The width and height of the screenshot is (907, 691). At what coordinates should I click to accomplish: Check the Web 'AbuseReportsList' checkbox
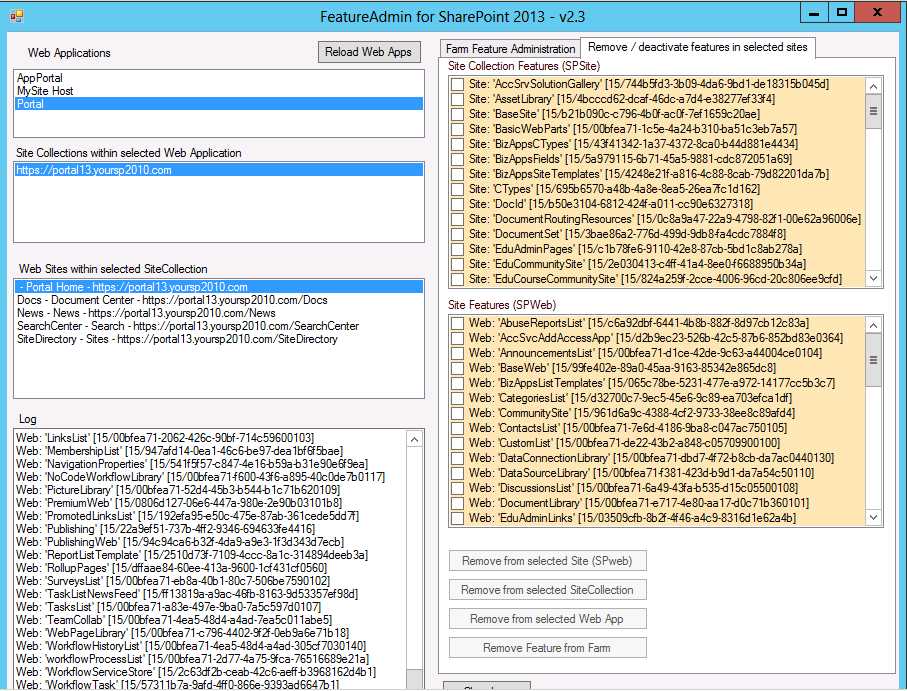pos(458,323)
